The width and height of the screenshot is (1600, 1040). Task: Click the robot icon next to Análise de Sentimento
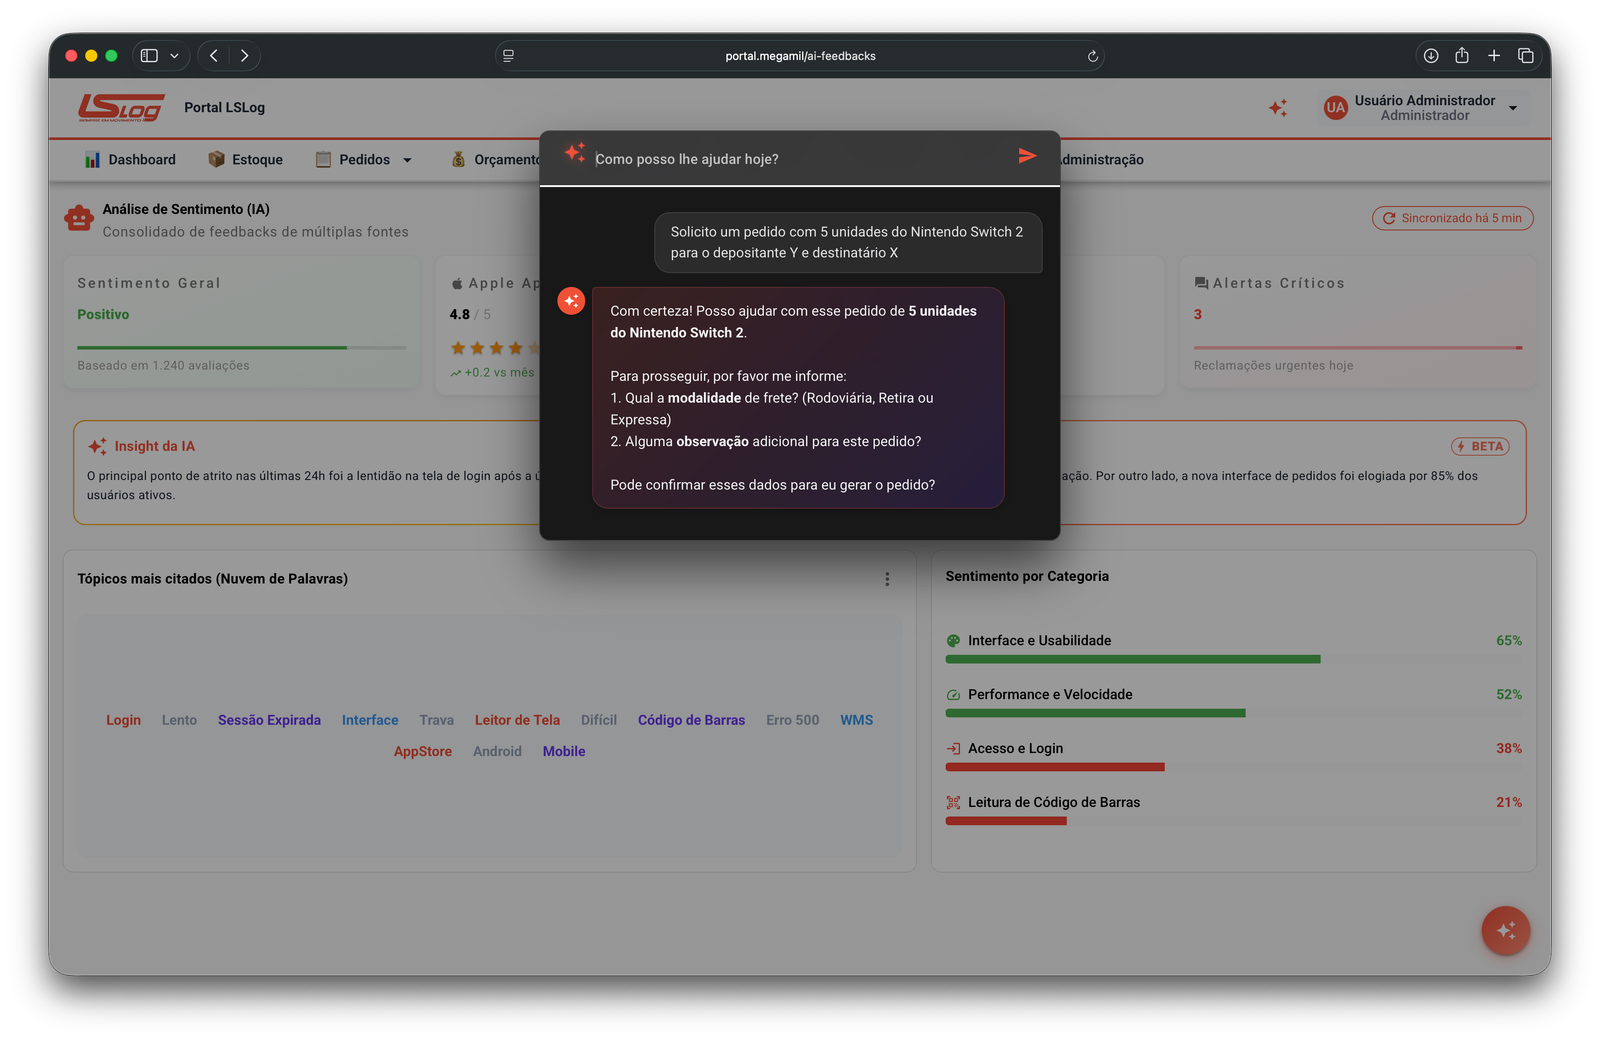79,218
